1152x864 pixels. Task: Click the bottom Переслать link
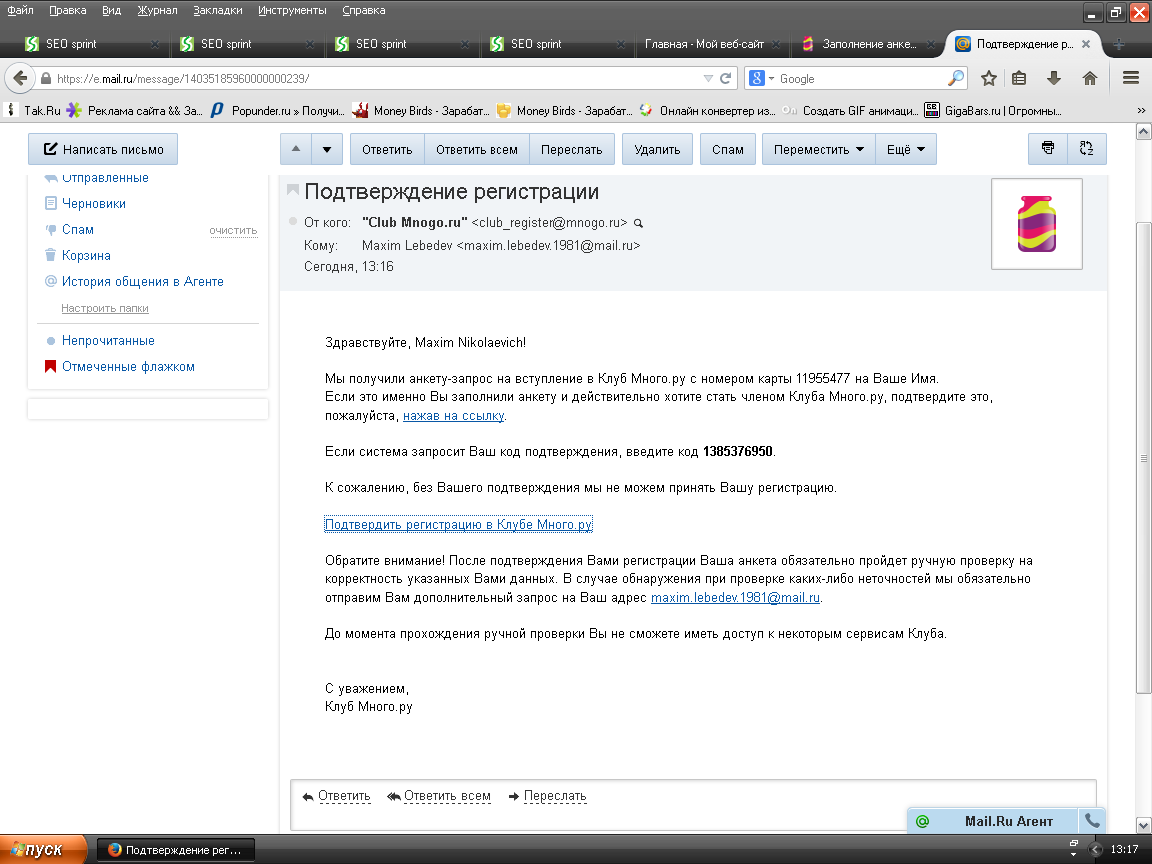(555, 796)
